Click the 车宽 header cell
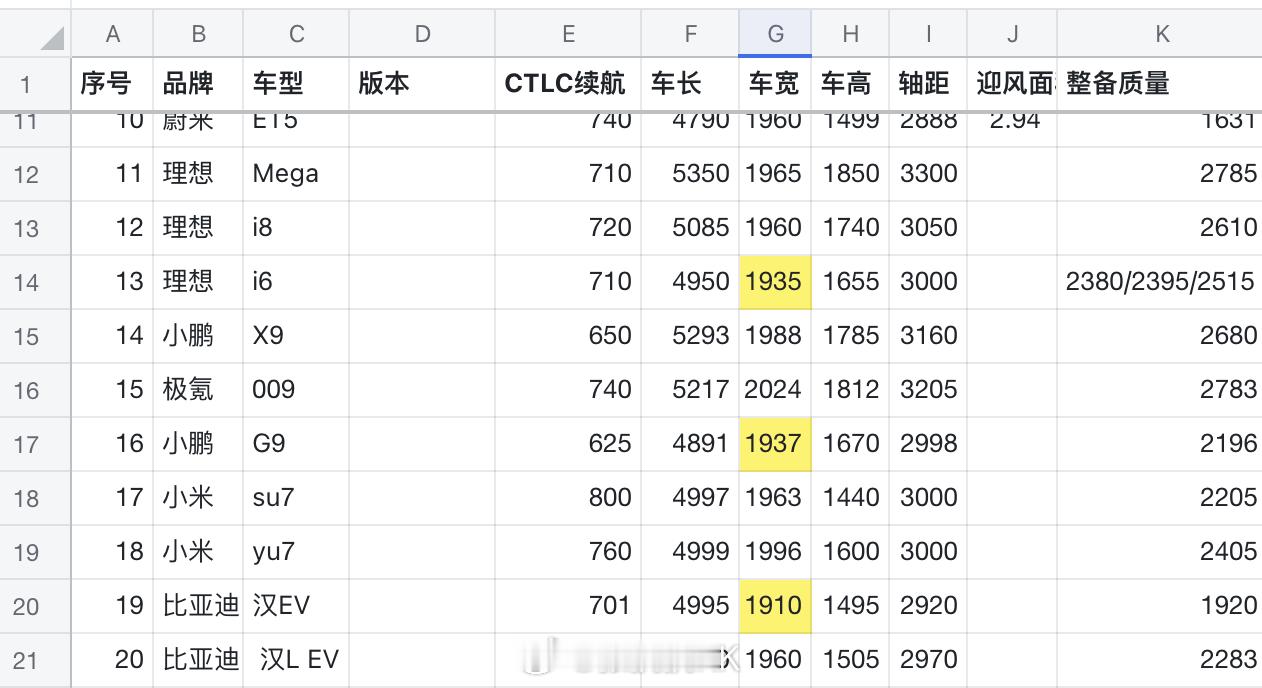 [x=775, y=84]
